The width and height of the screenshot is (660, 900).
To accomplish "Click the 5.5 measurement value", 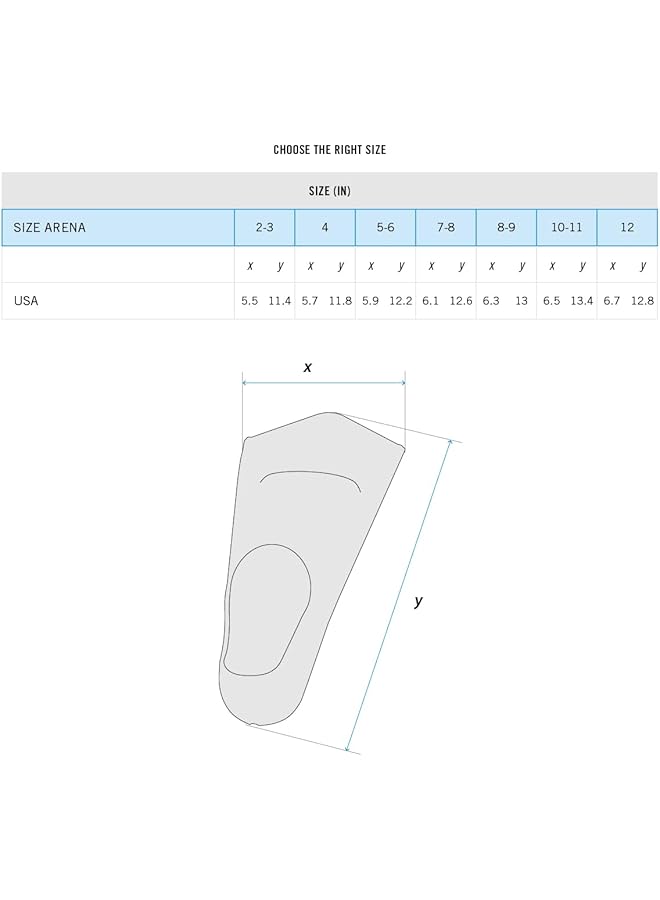I will coord(249,300).
